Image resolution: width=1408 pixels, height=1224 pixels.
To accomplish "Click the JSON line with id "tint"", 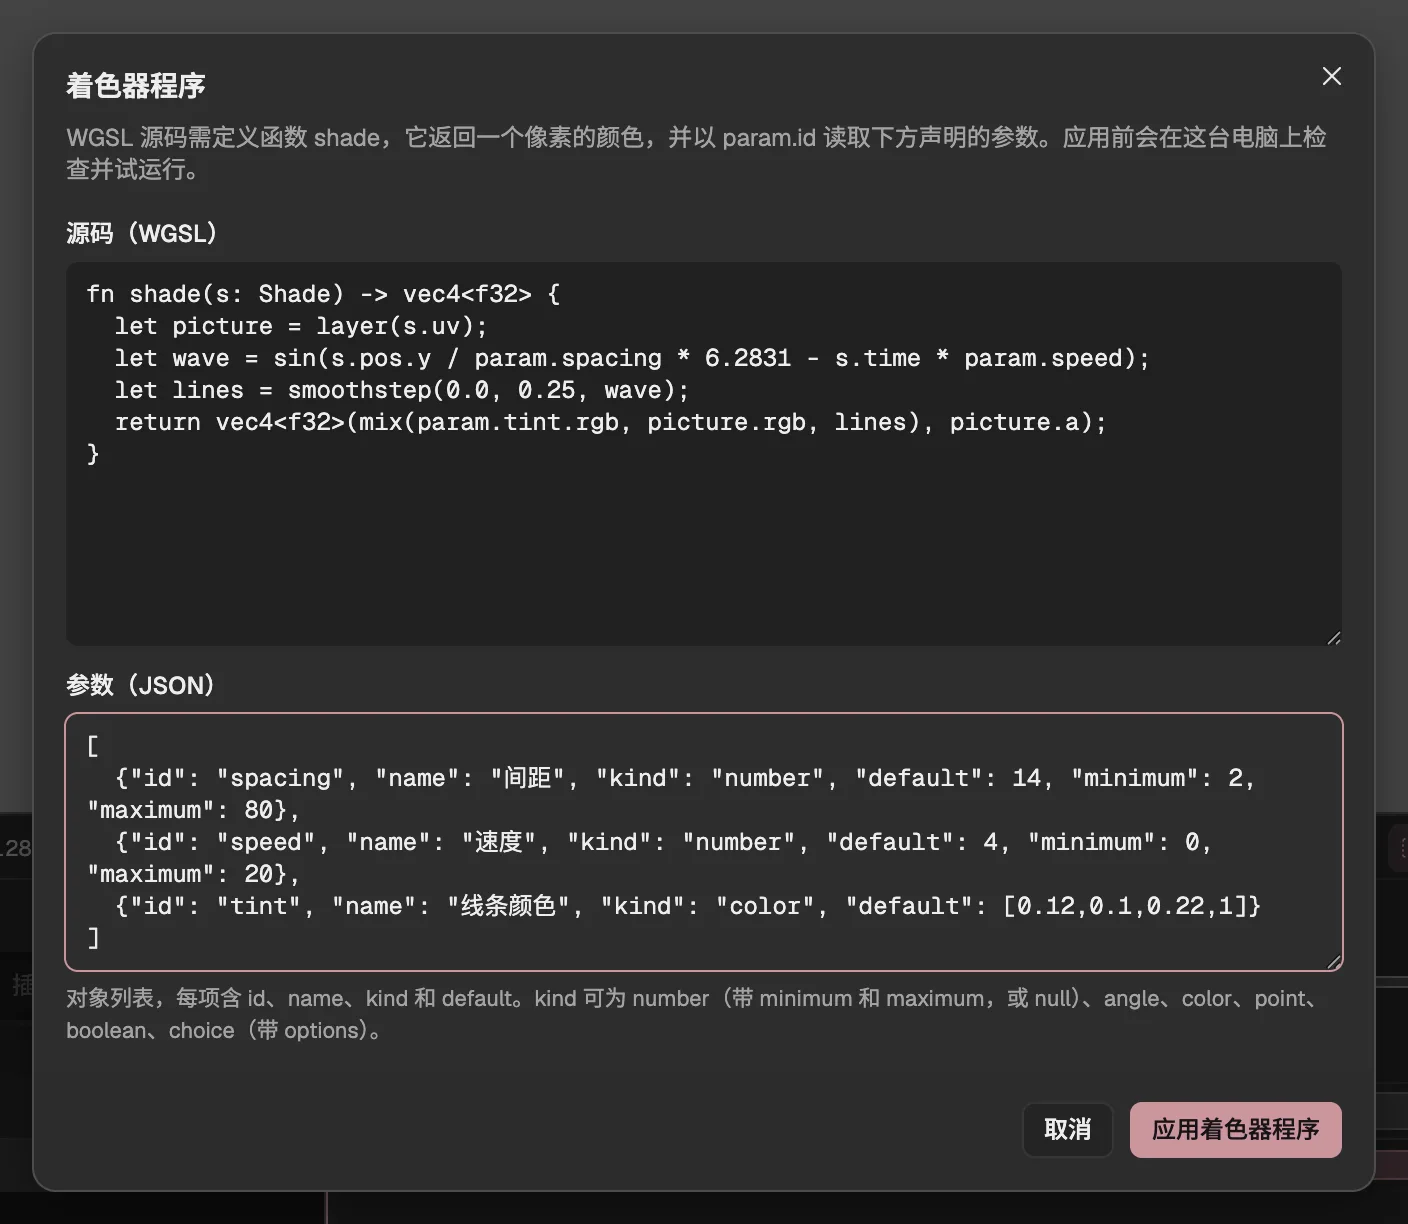I will coord(688,906).
